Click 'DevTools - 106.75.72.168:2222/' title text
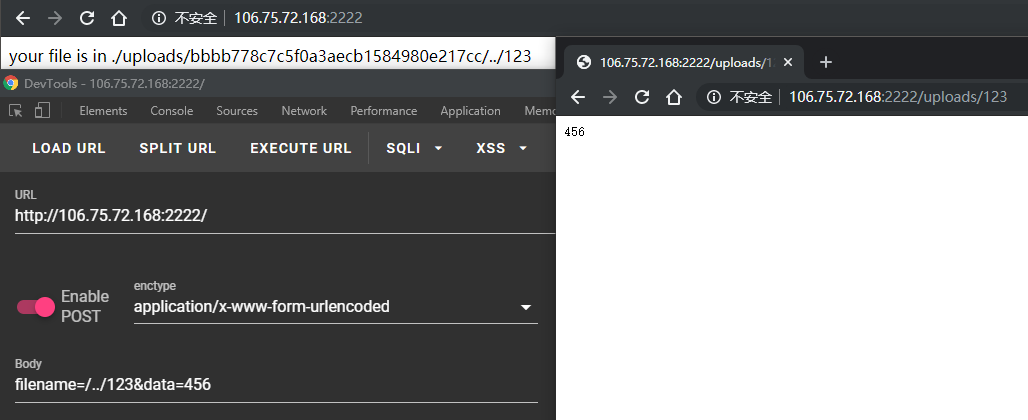 [115, 83]
